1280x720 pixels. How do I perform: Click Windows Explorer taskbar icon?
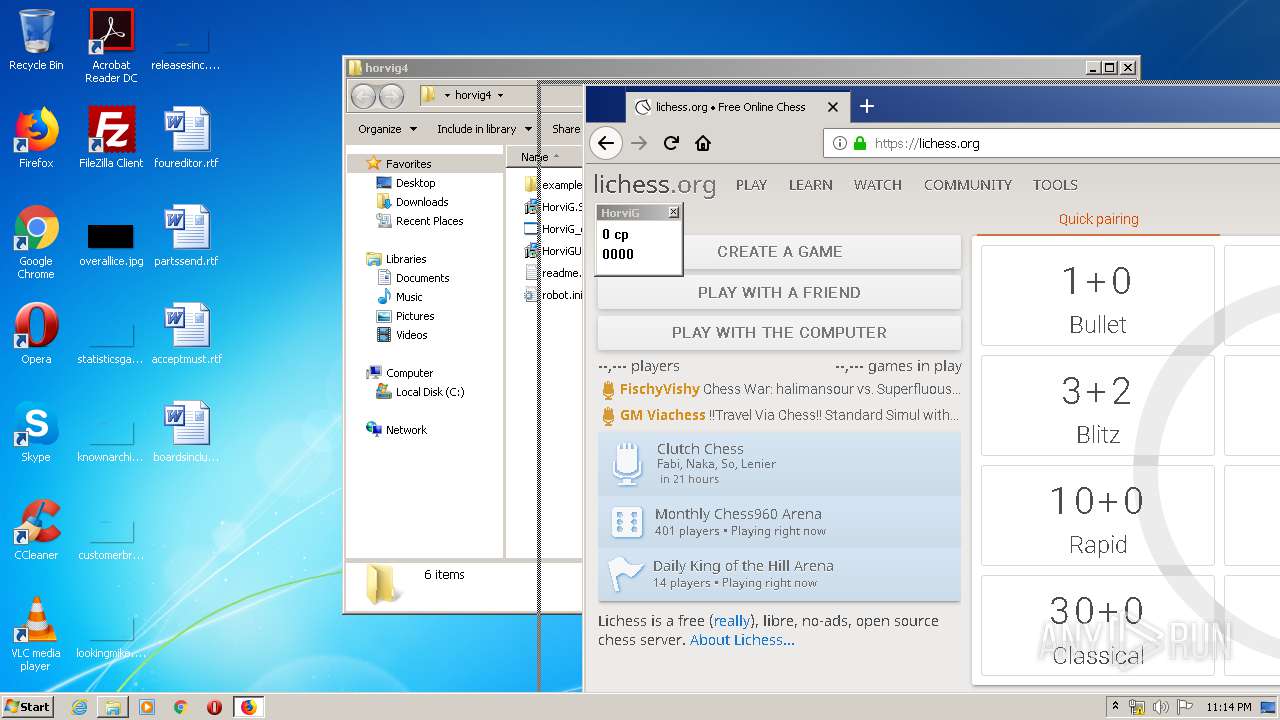(x=113, y=707)
